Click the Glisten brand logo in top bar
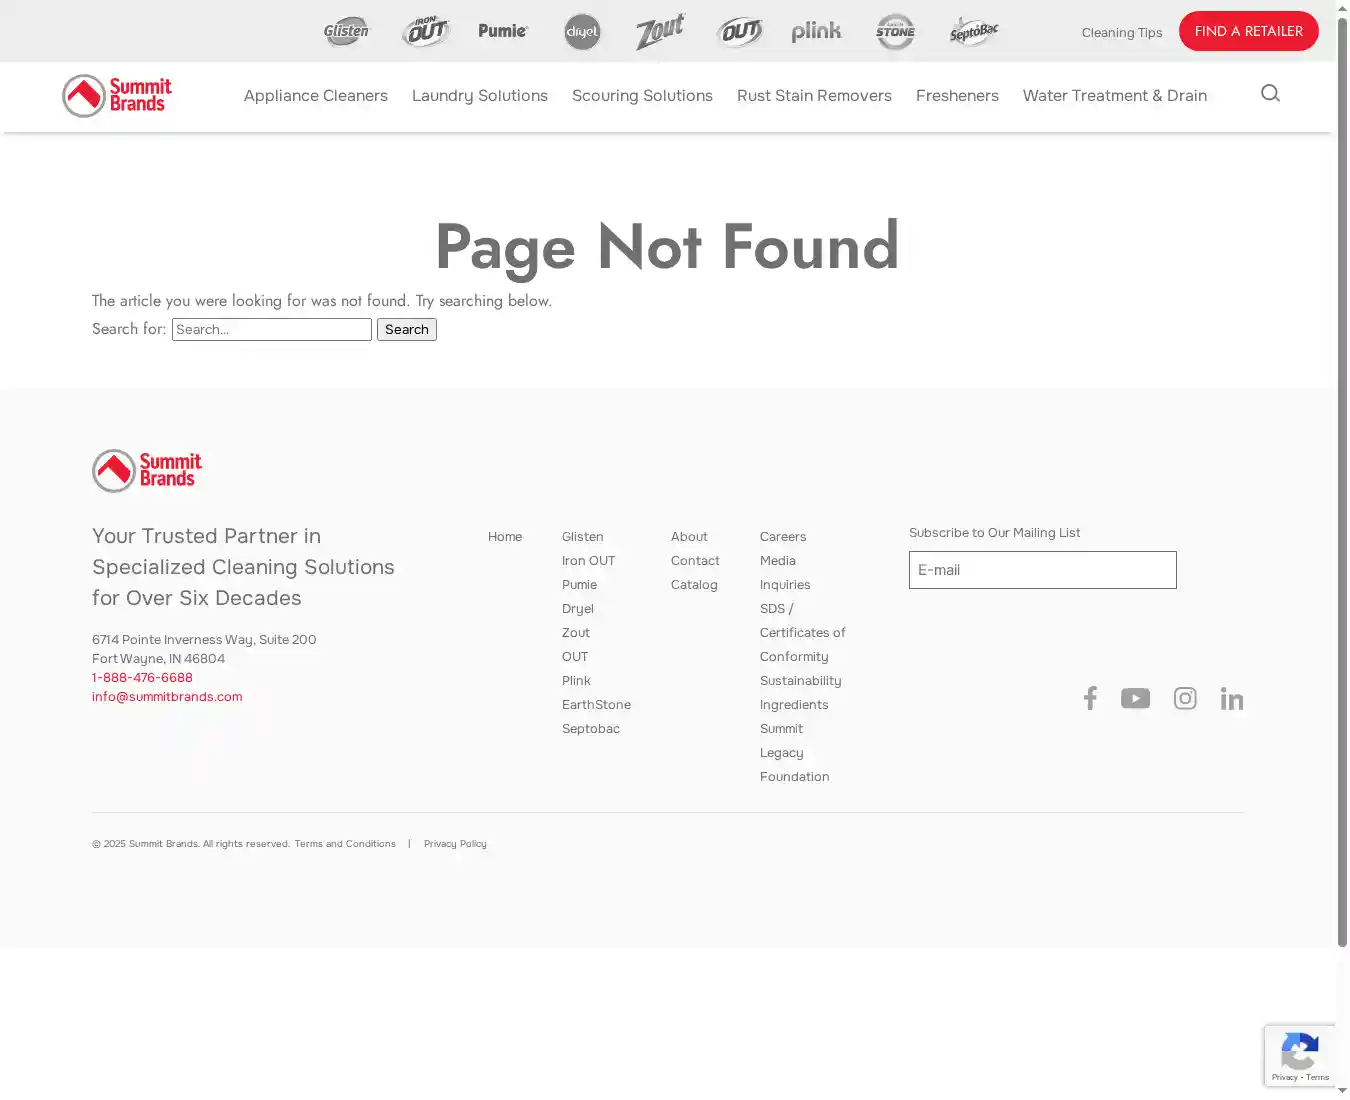 tap(346, 32)
